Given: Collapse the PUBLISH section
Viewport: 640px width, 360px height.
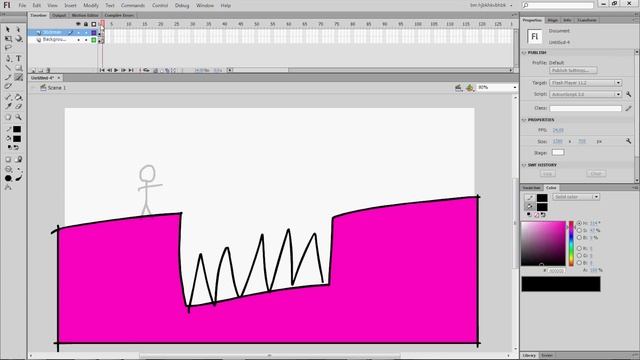Looking at the screenshot, I should click(524, 53).
